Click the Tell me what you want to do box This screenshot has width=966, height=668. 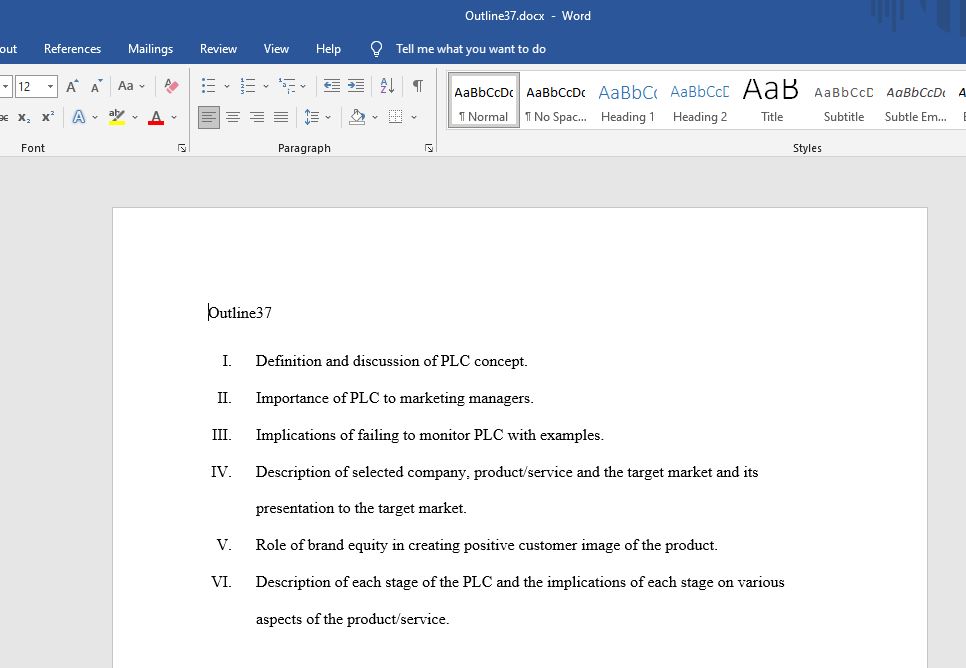click(x=471, y=49)
